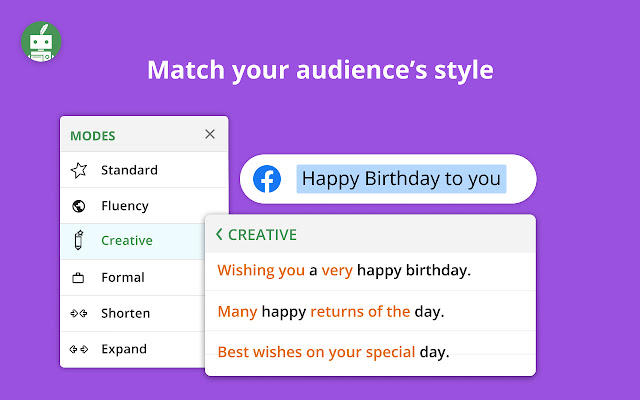
Task: Close the Modes panel
Action: (x=209, y=134)
